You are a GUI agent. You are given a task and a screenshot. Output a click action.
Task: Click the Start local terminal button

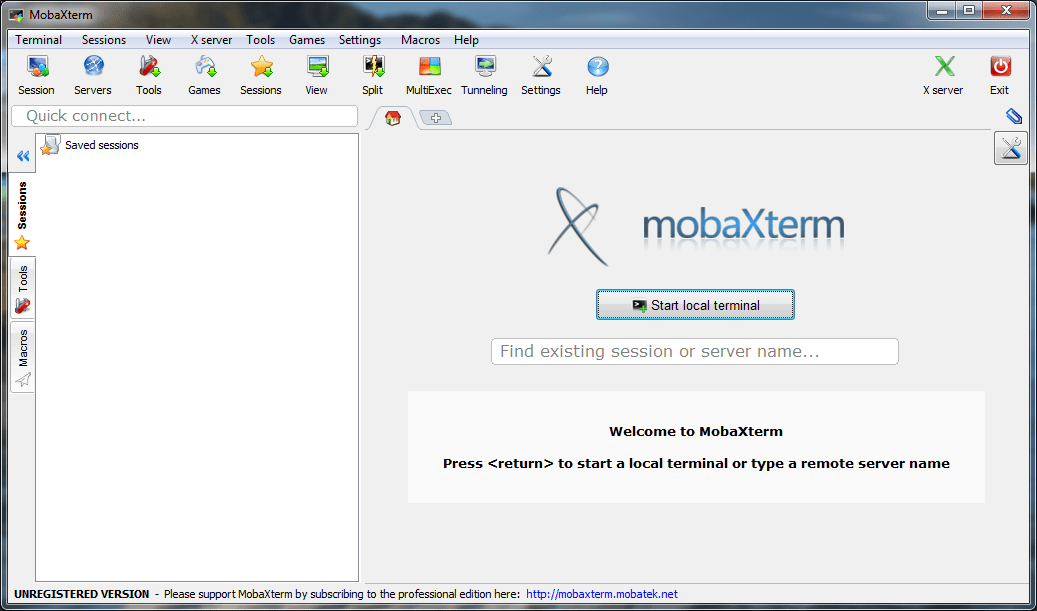[695, 305]
